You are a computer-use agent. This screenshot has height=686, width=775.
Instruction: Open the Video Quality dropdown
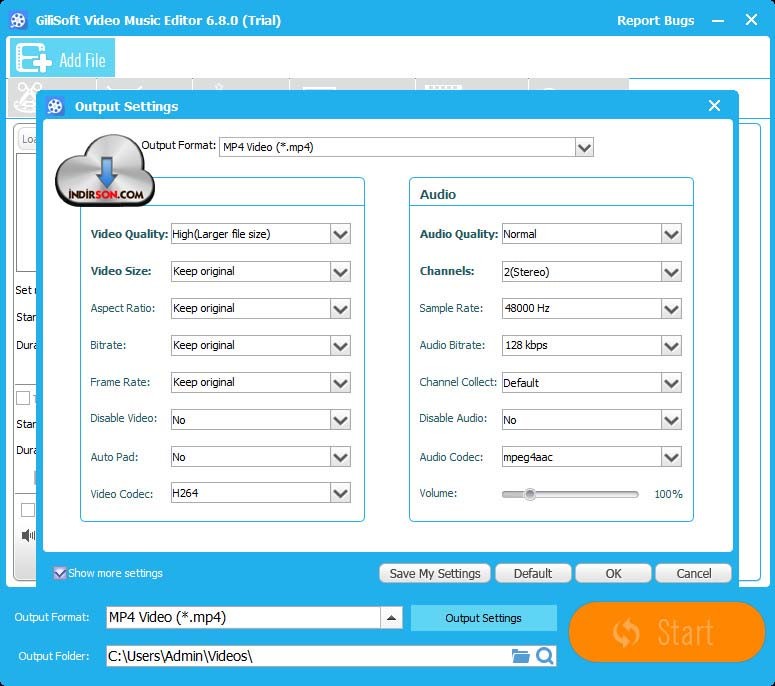(341, 234)
